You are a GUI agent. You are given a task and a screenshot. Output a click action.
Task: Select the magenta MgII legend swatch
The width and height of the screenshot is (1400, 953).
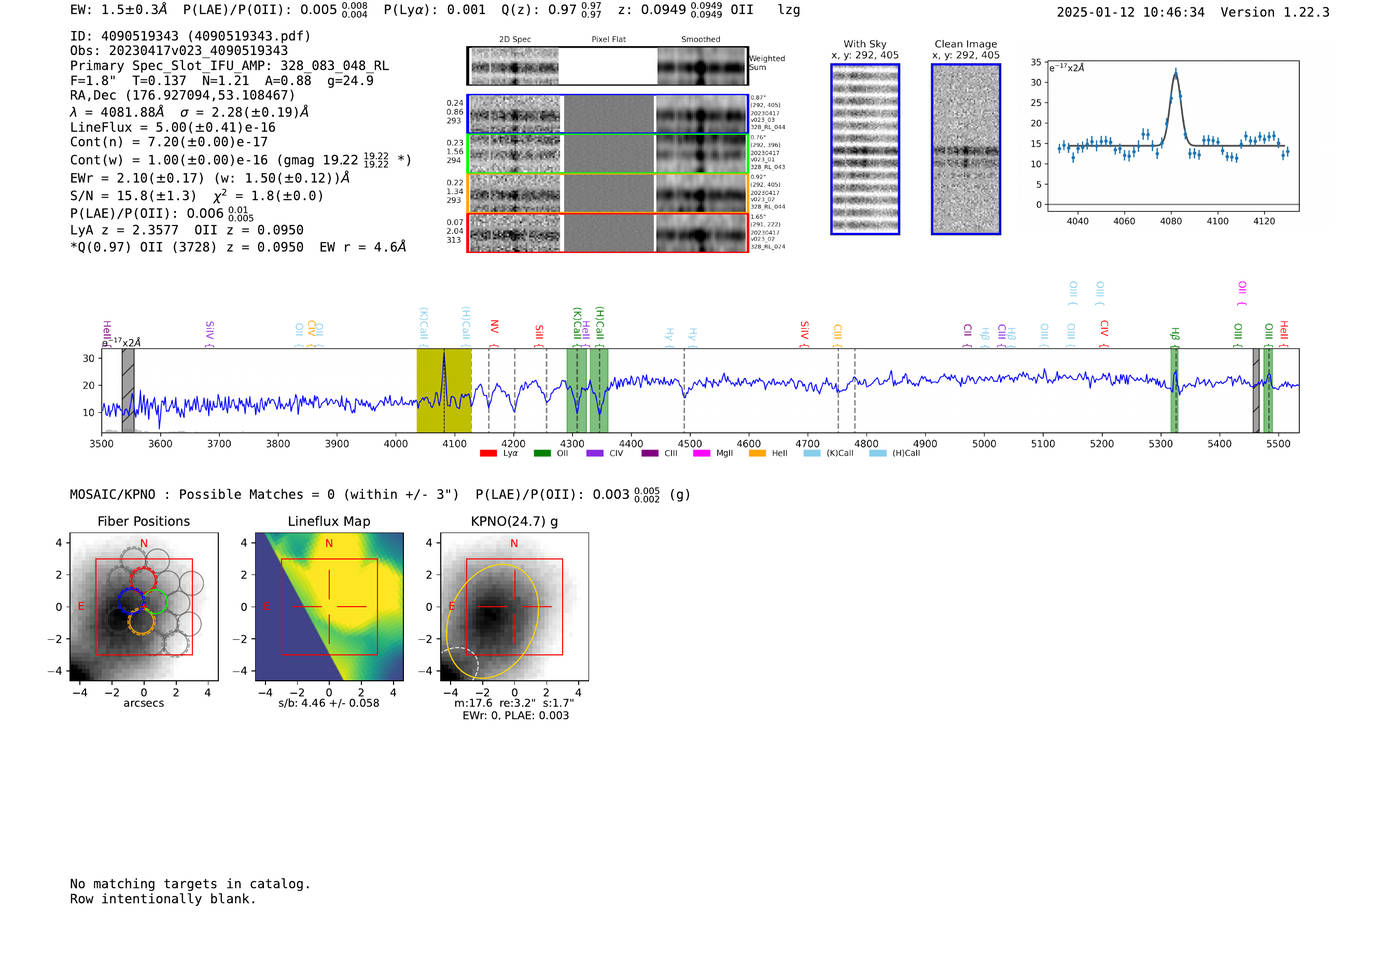pyautogui.click(x=701, y=454)
